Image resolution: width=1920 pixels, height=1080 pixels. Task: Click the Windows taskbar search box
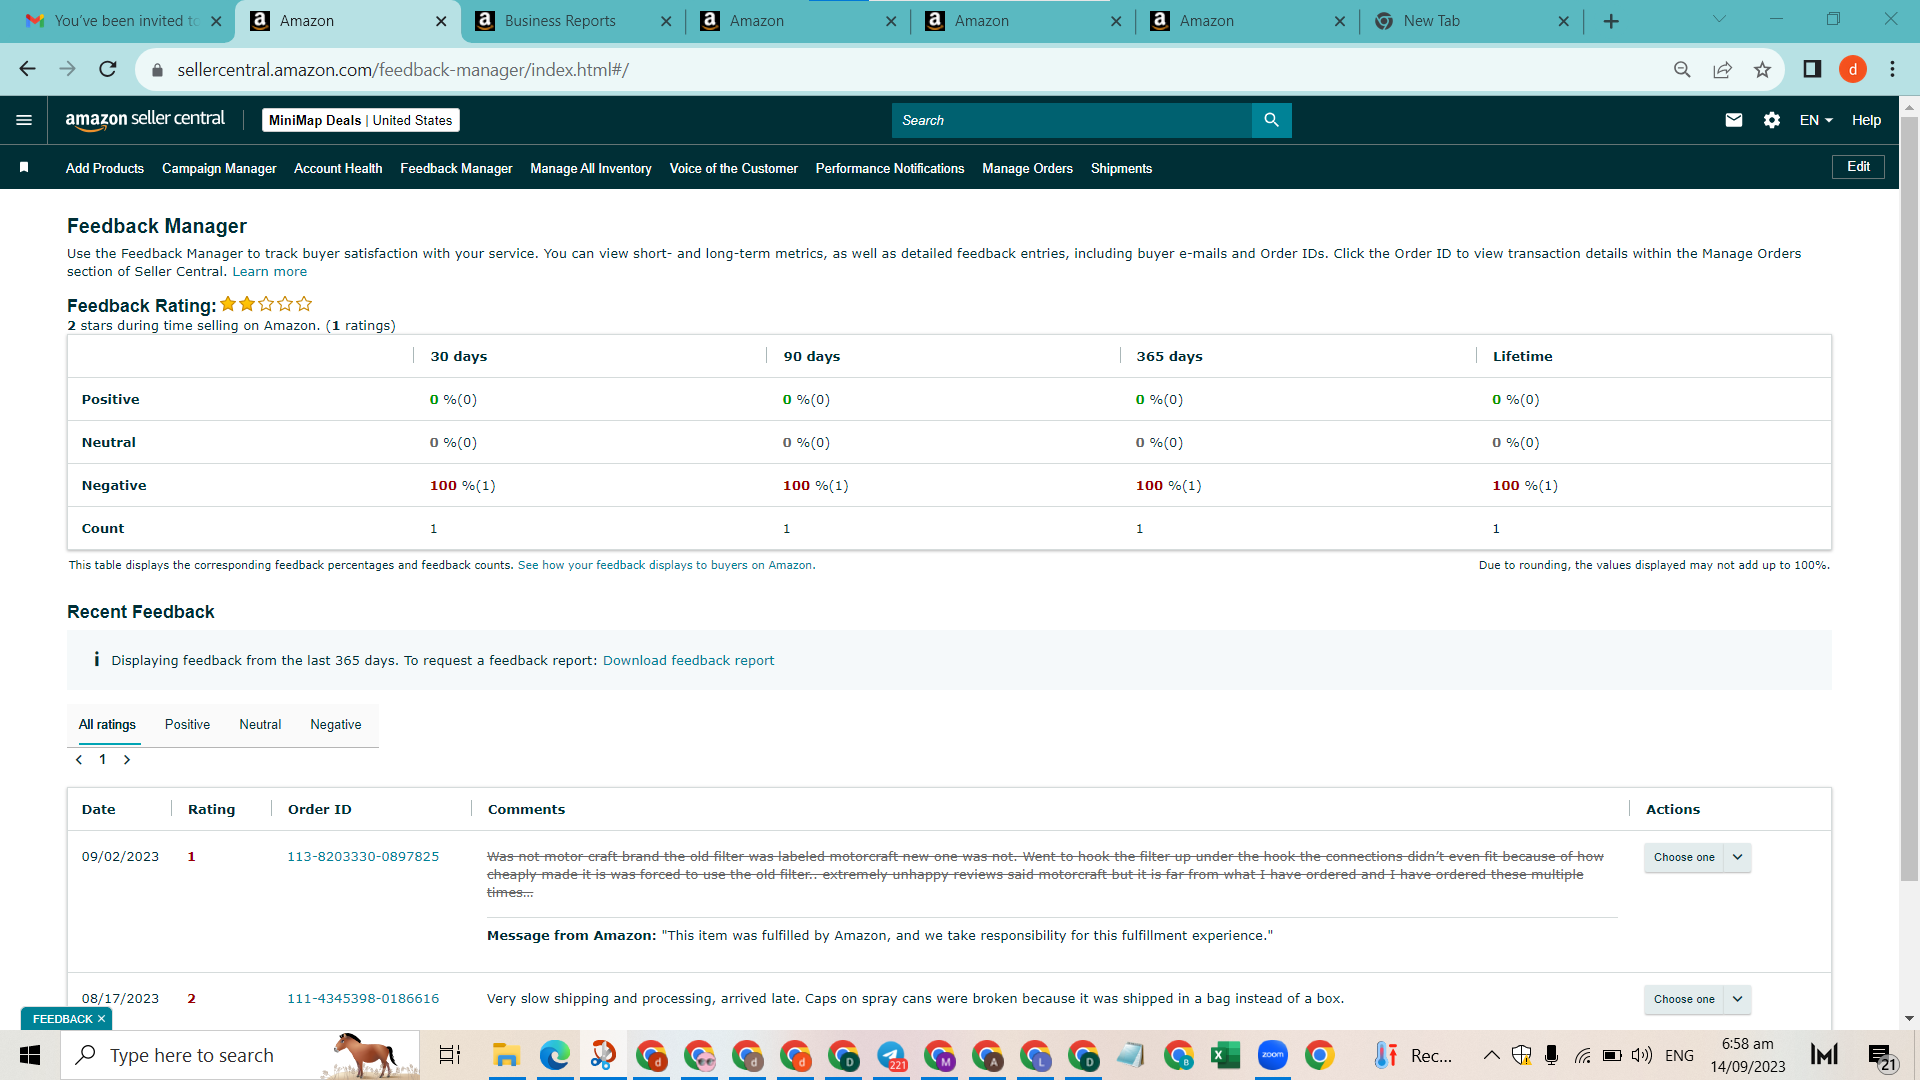click(x=240, y=1055)
